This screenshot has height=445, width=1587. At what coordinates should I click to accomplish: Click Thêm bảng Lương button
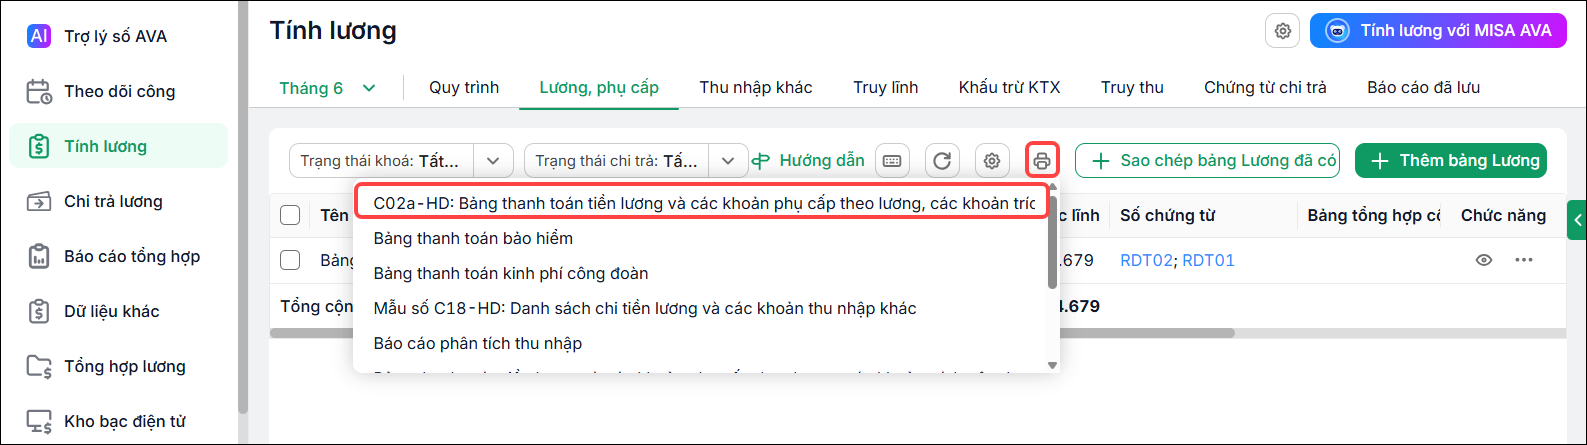click(1451, 161)
